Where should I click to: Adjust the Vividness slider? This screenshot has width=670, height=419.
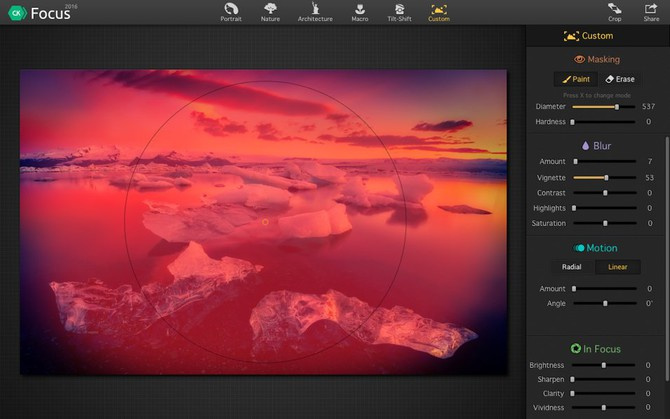(603, 407)
